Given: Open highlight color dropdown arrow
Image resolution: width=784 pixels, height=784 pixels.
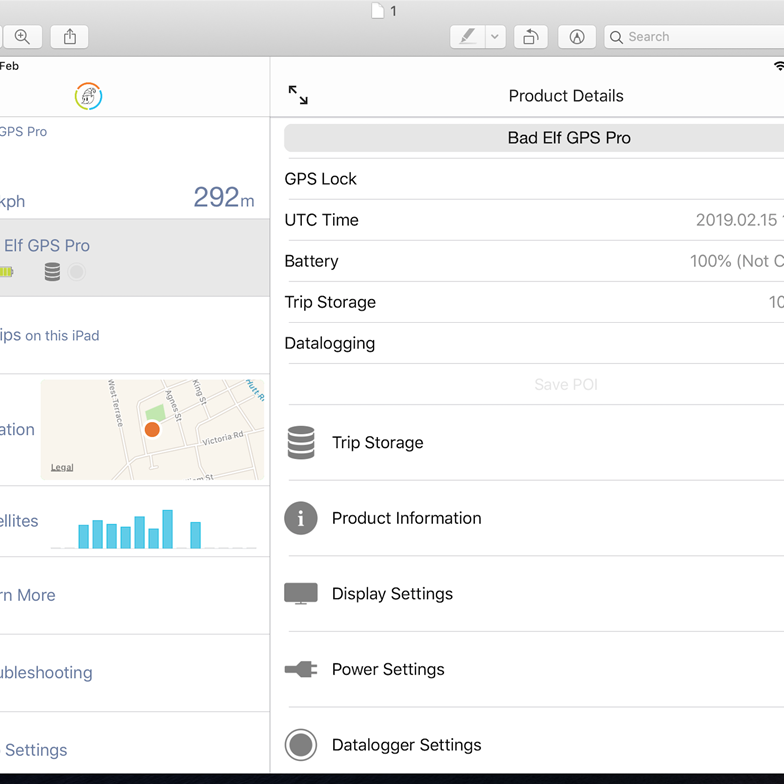Looking at the screenshot, I should click(495, 37).
